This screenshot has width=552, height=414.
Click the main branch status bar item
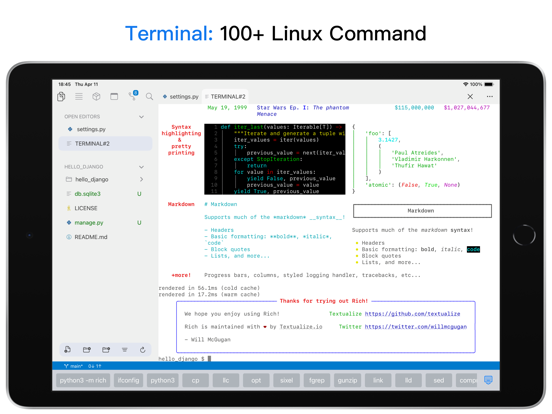tap(73, 366)
